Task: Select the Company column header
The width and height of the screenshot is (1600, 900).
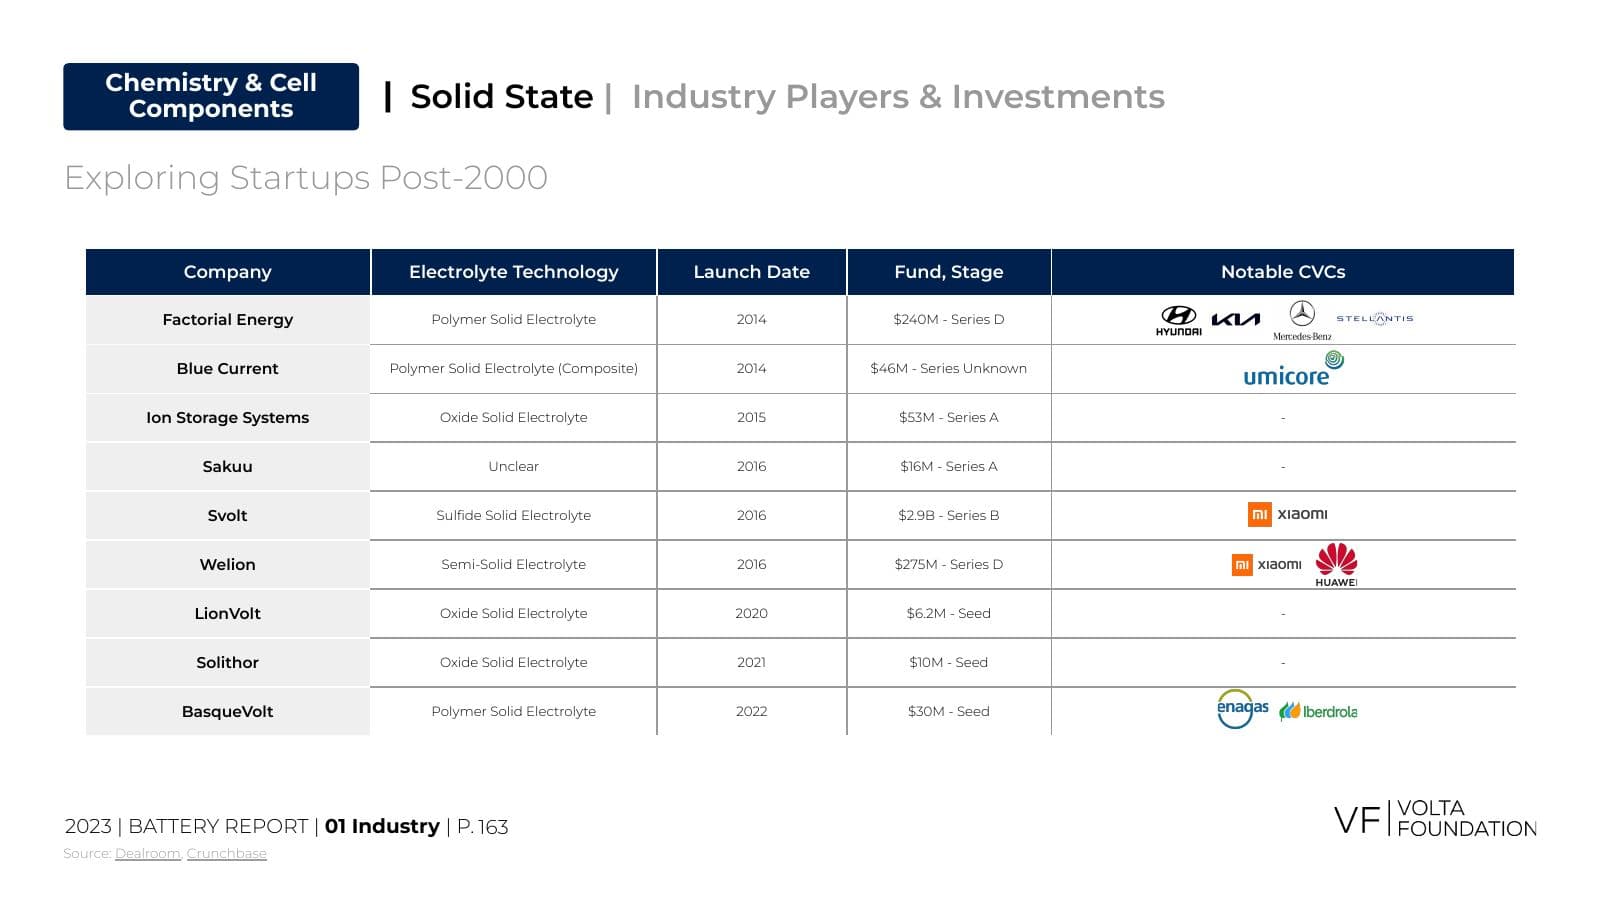Action: click(228, 272)
